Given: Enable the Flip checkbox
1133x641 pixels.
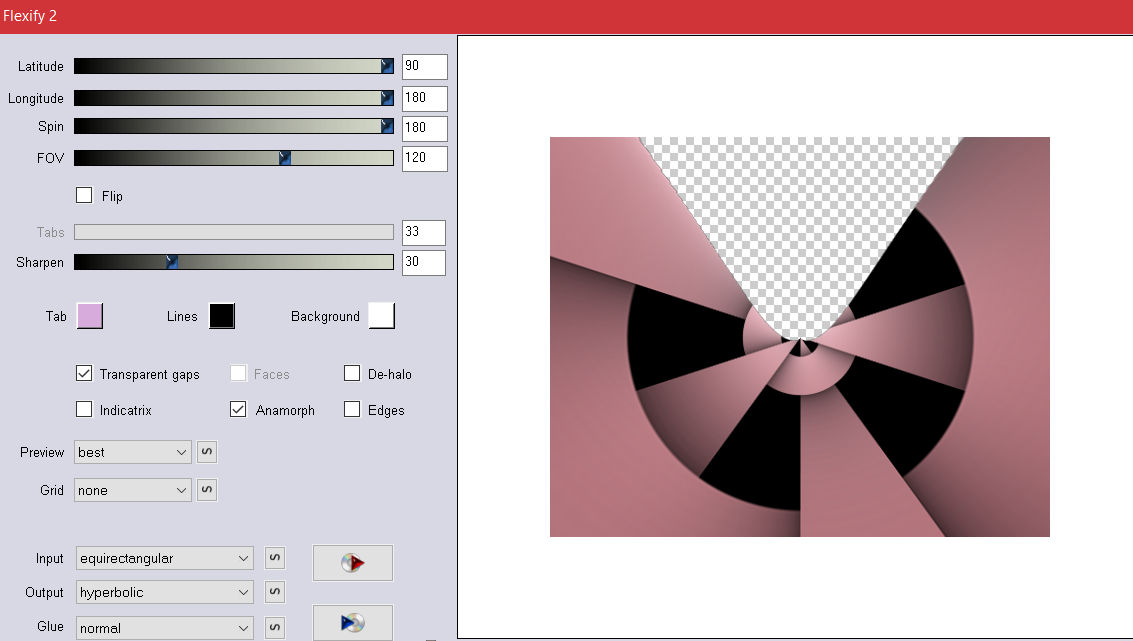Looking at the screenshot, I should (85, 196).
